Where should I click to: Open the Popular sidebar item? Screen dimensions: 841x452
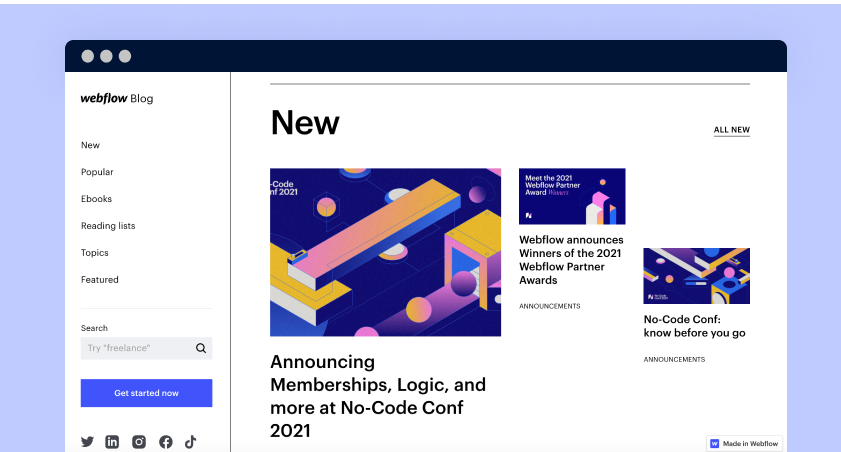pyautogui.click(x=97, y=172)
